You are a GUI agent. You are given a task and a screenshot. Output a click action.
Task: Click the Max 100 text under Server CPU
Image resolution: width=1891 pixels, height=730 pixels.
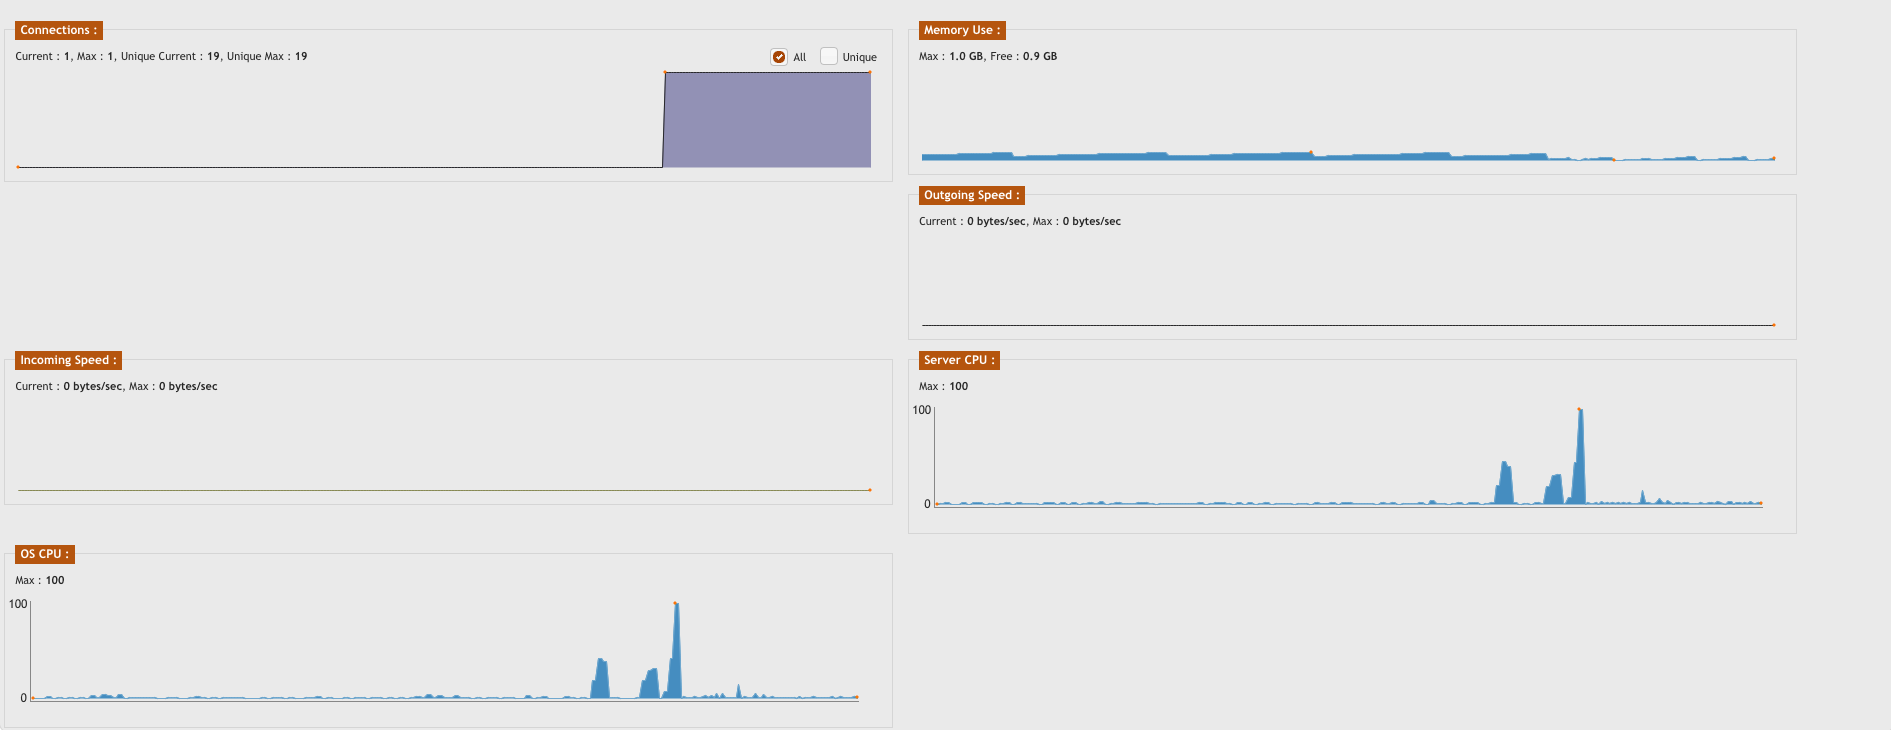pyautogui.click(x=943, y=387)
